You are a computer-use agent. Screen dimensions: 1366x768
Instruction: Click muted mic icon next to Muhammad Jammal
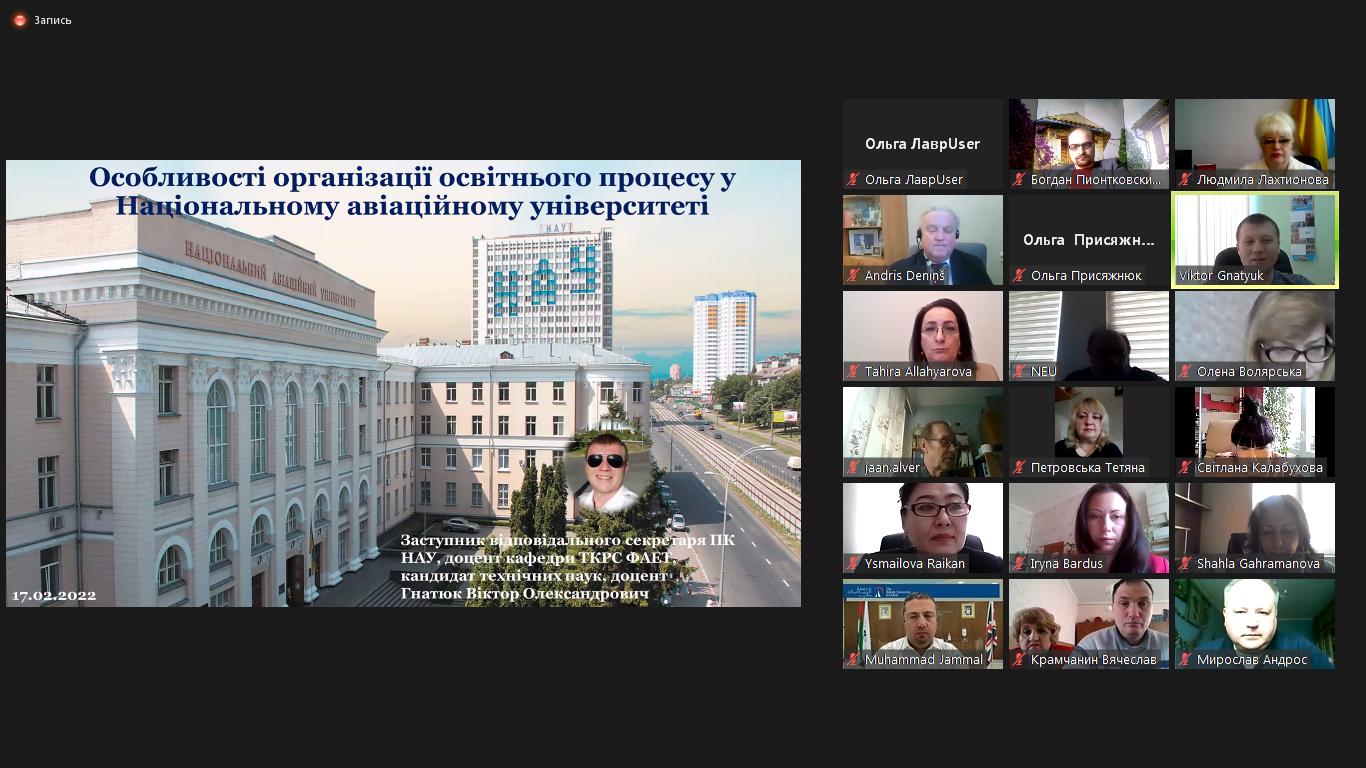[x=853, y=660]
